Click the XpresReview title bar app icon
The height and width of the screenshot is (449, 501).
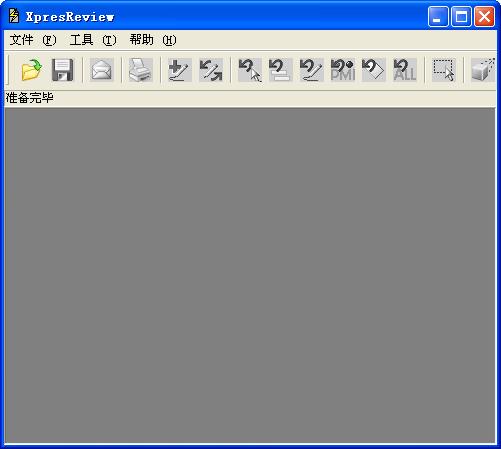pyautogui.click(x=14, y=16)
